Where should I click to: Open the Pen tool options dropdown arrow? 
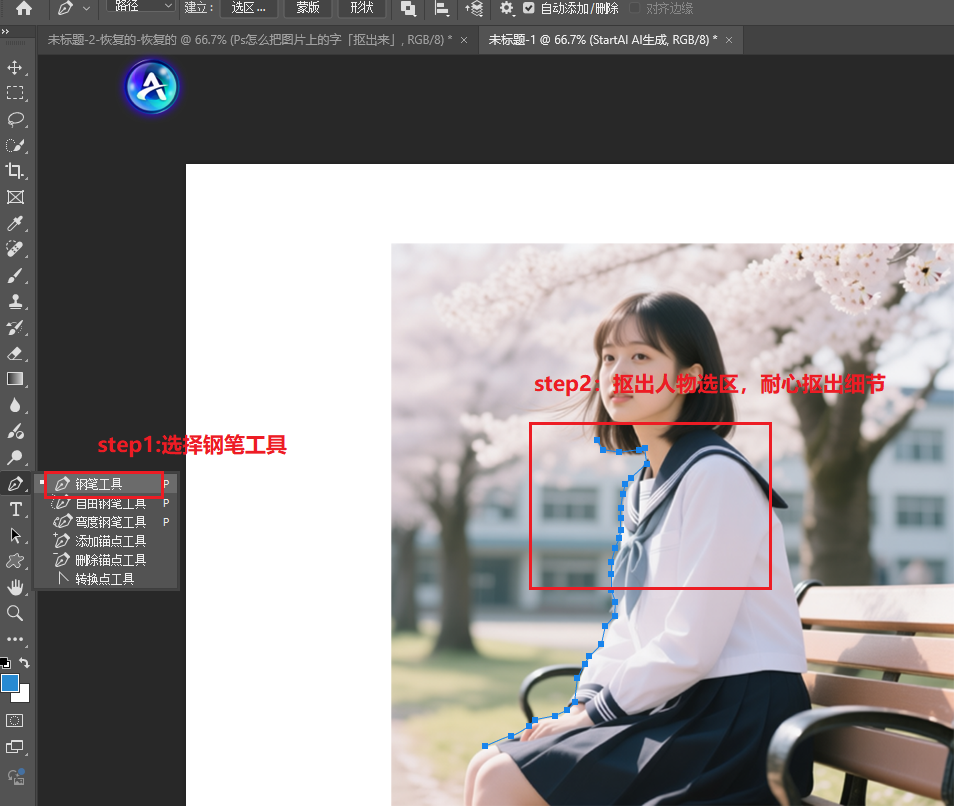(84, 9)
